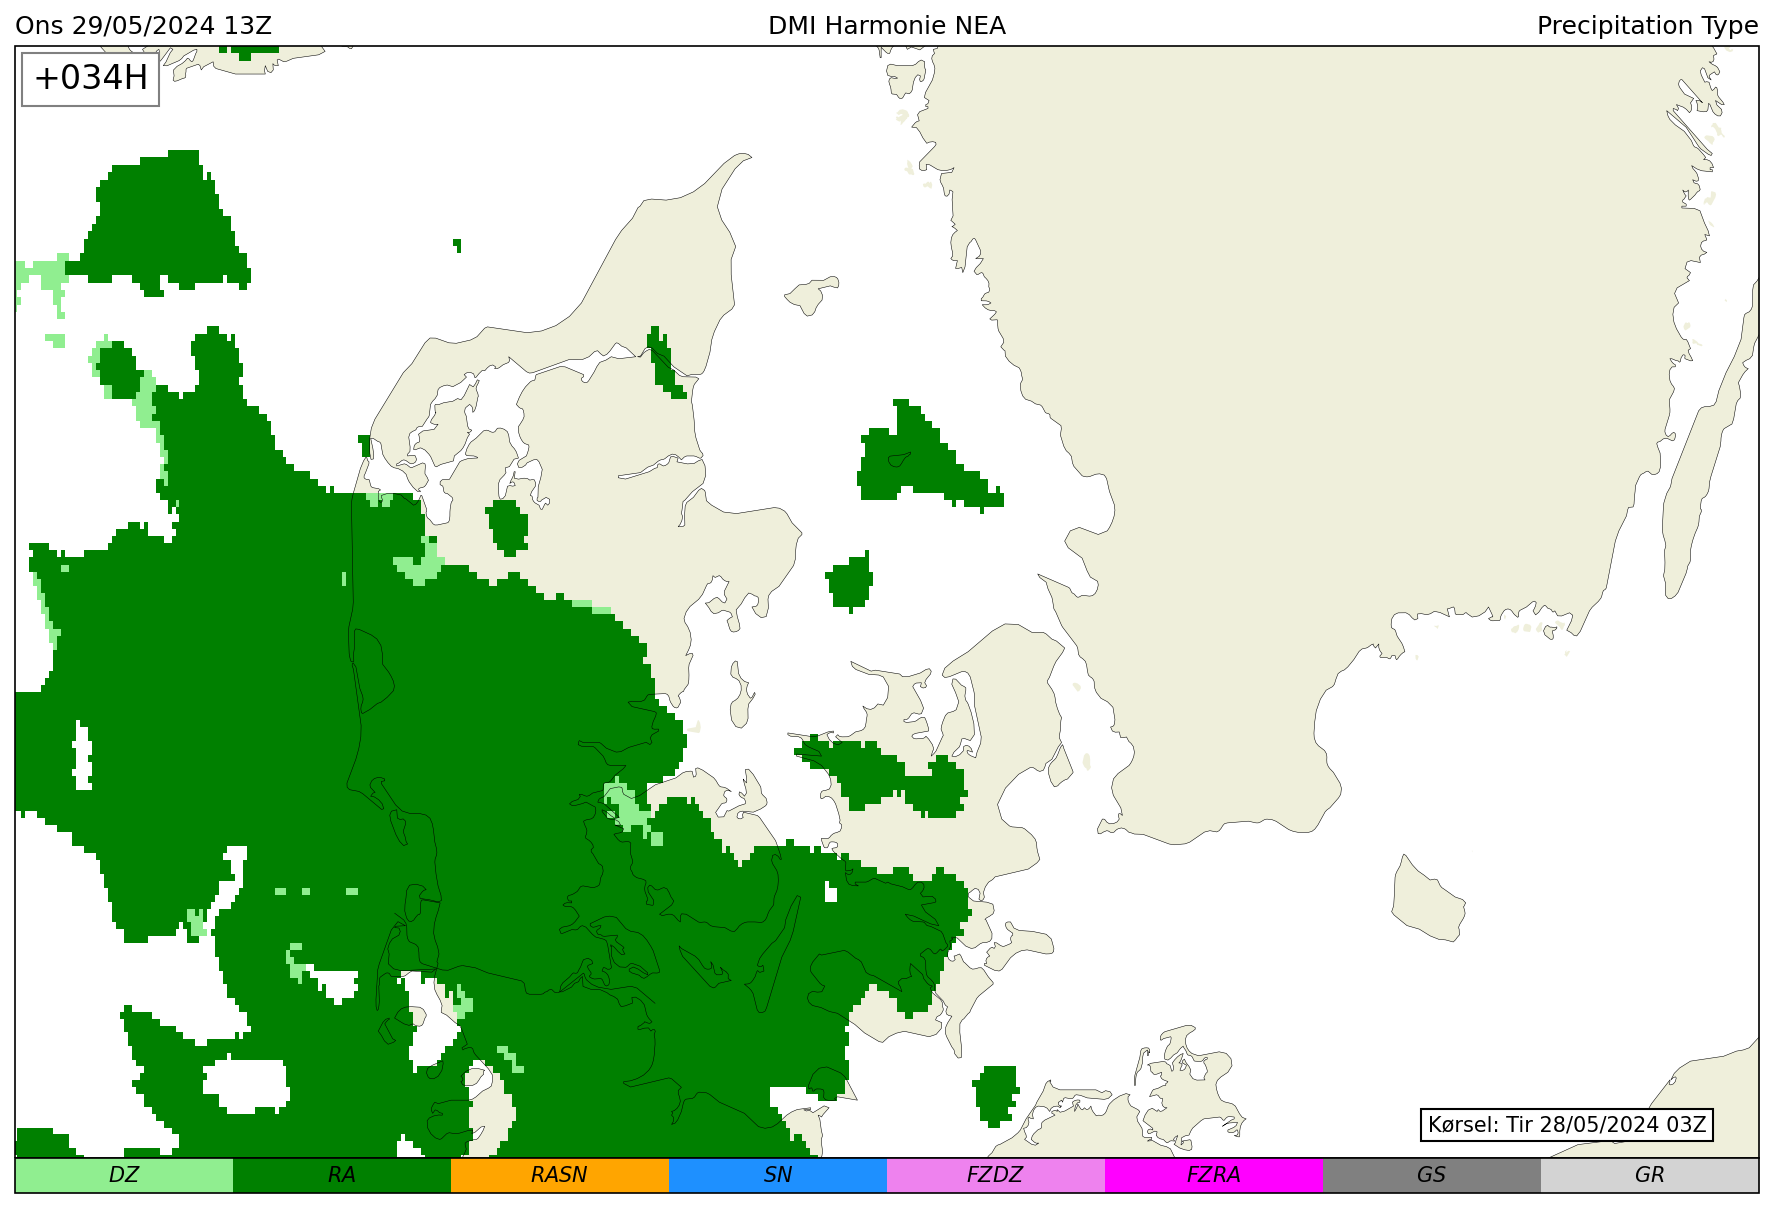This screenshot has width=1773, height=1208.
Task: Click the FZRA magenta legend swatch
Action: [x=1214, y=1175]
